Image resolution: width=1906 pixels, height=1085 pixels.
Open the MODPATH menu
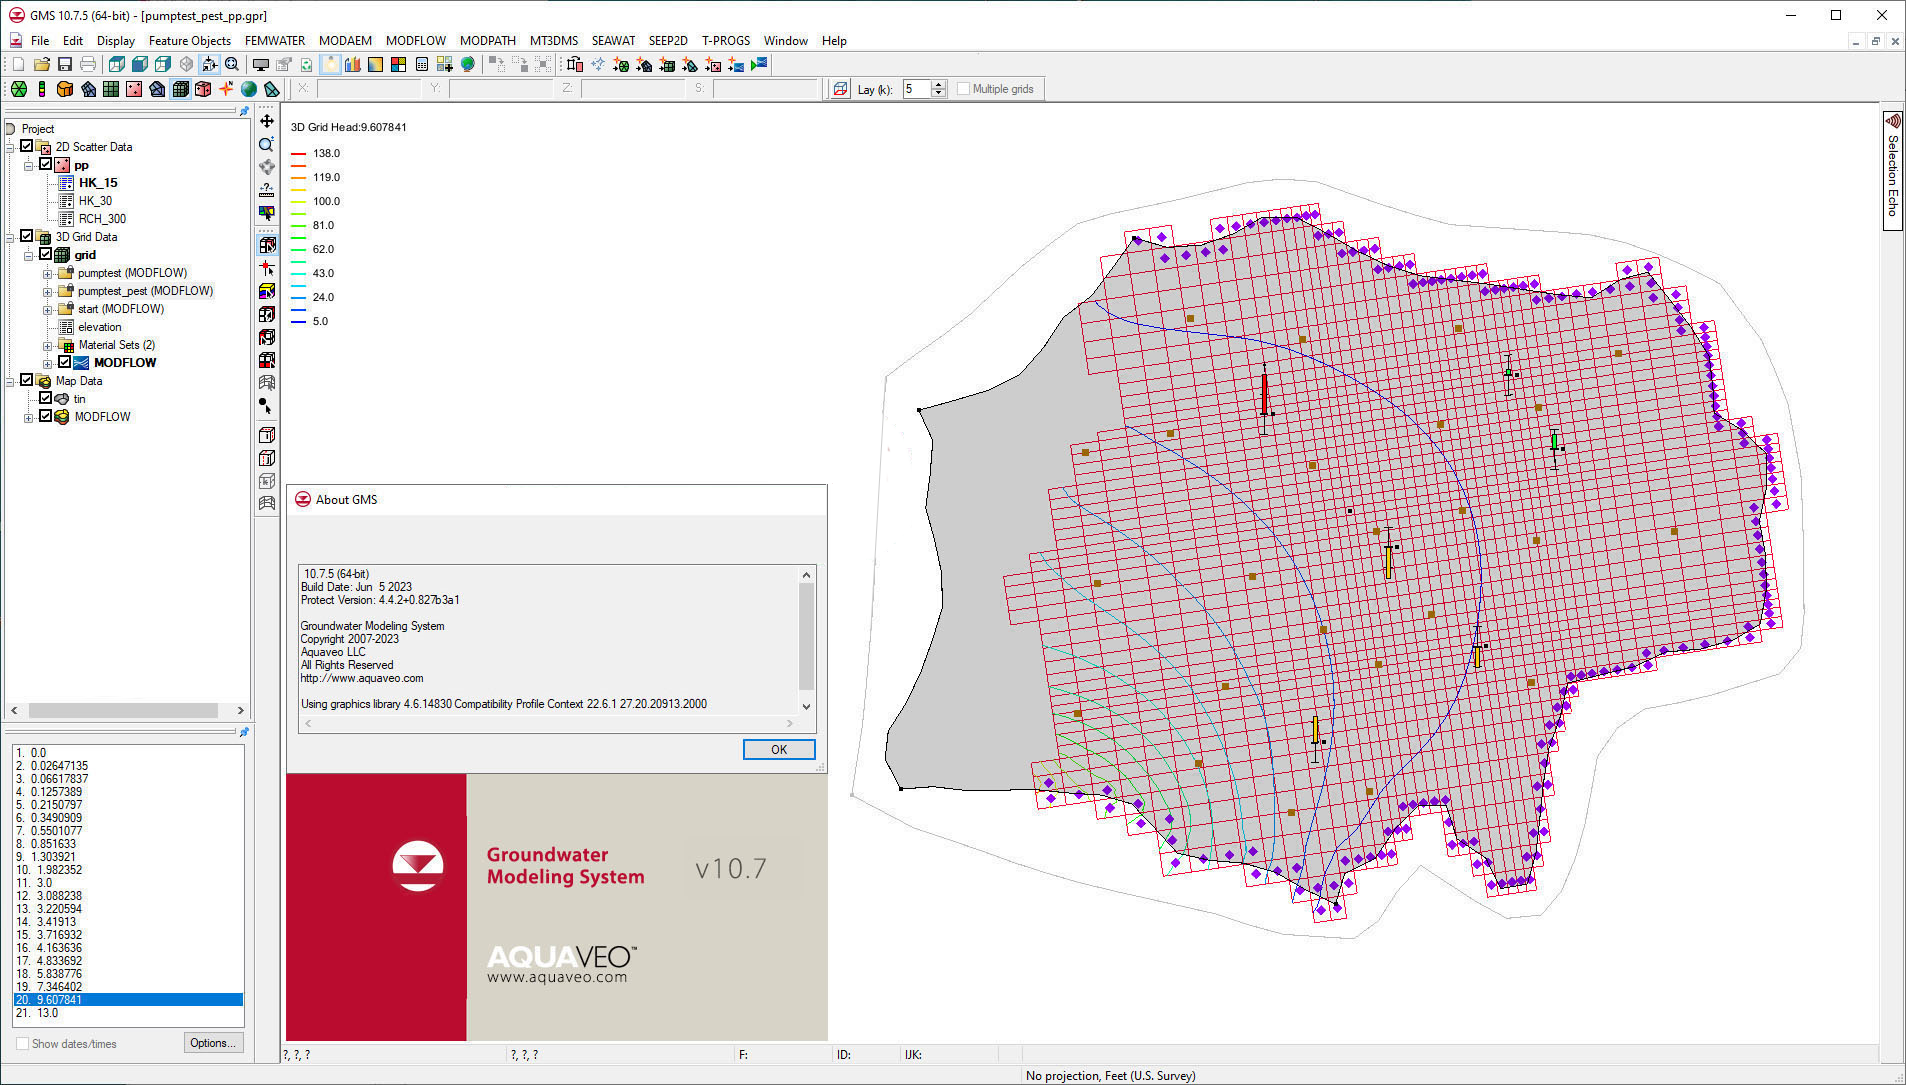488,41
